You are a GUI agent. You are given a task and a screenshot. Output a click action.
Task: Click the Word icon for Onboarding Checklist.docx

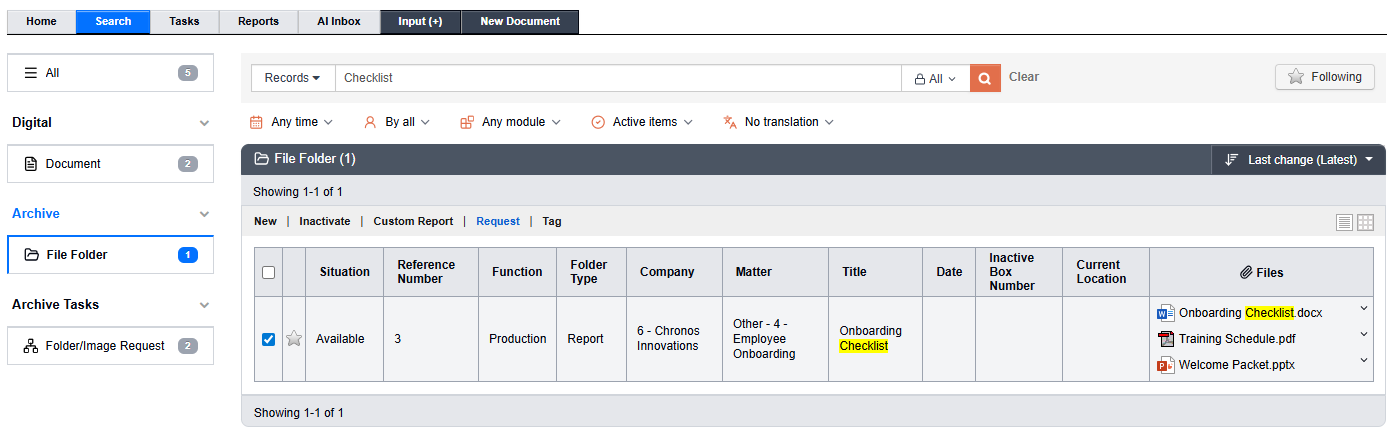tap(1165, 313)
